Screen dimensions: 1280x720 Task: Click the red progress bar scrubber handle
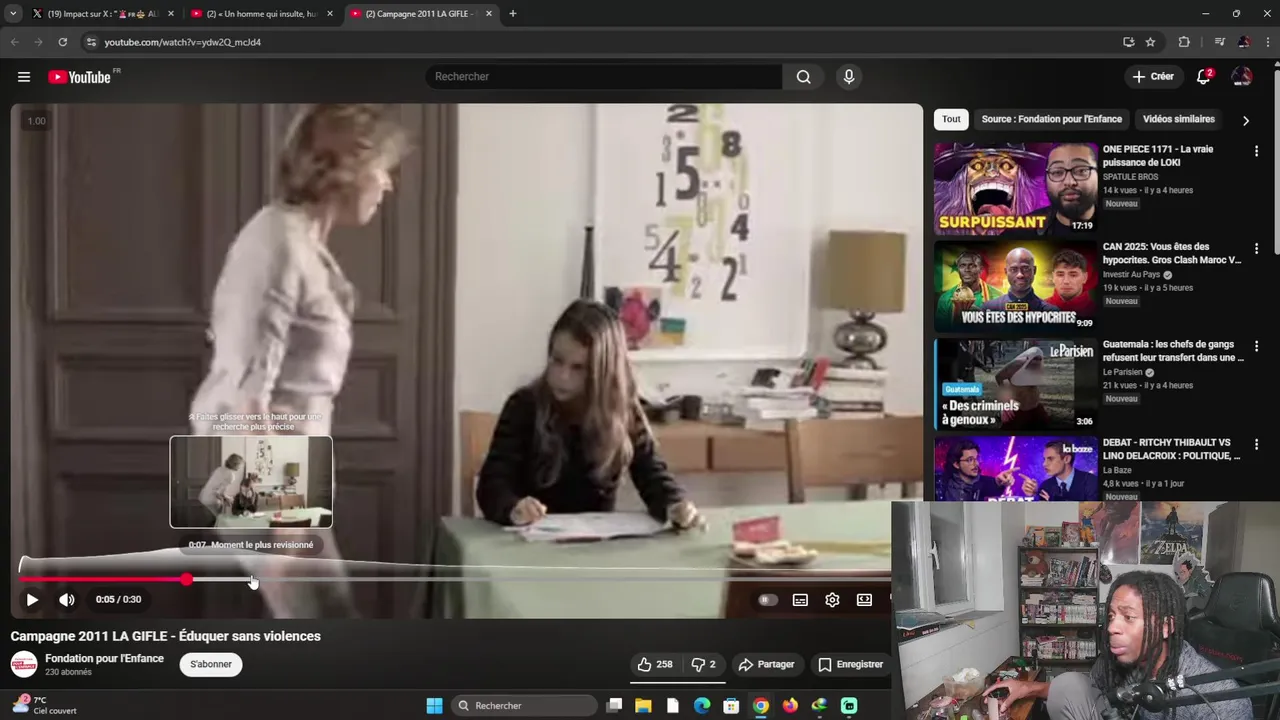tap(187, 580)
